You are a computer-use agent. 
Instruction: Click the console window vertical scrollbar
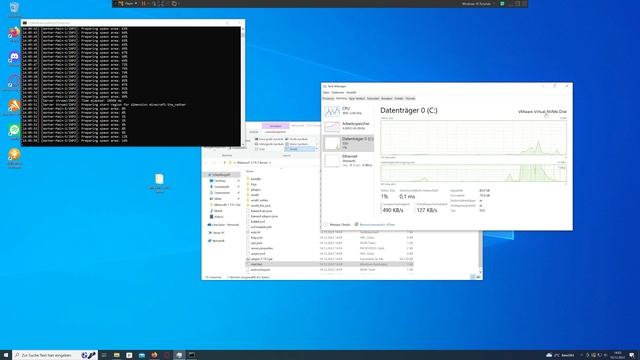click(x=243, y=86)
